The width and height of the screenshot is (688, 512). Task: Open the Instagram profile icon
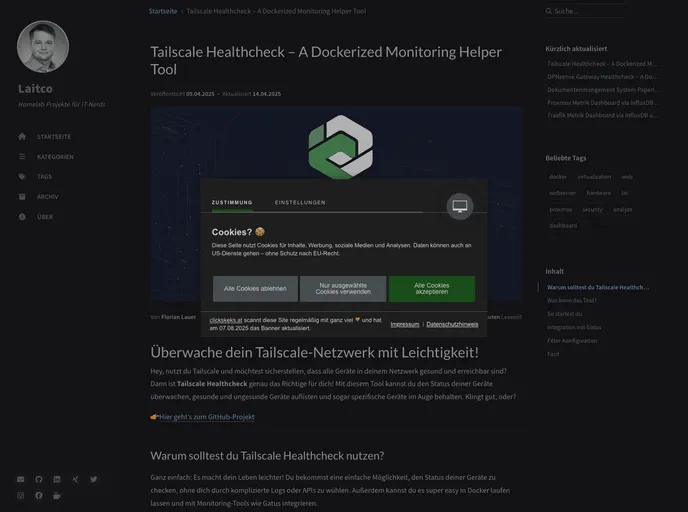(x=21, y=495)
